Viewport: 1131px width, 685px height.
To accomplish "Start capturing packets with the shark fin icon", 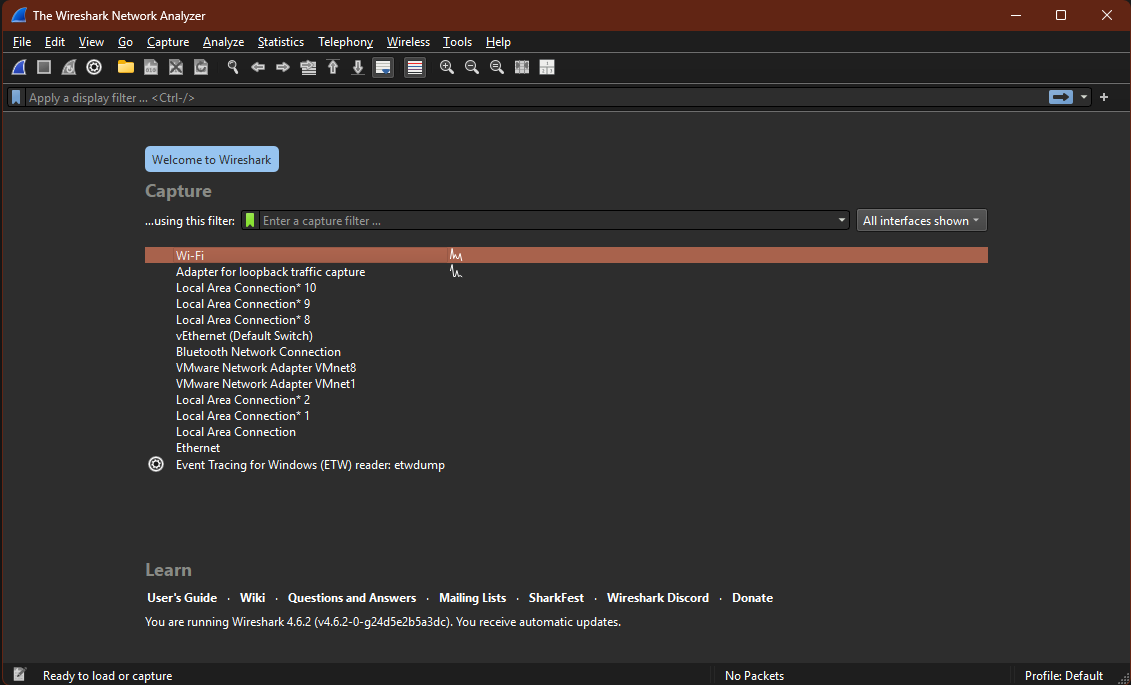I will [x=19, y=67].
